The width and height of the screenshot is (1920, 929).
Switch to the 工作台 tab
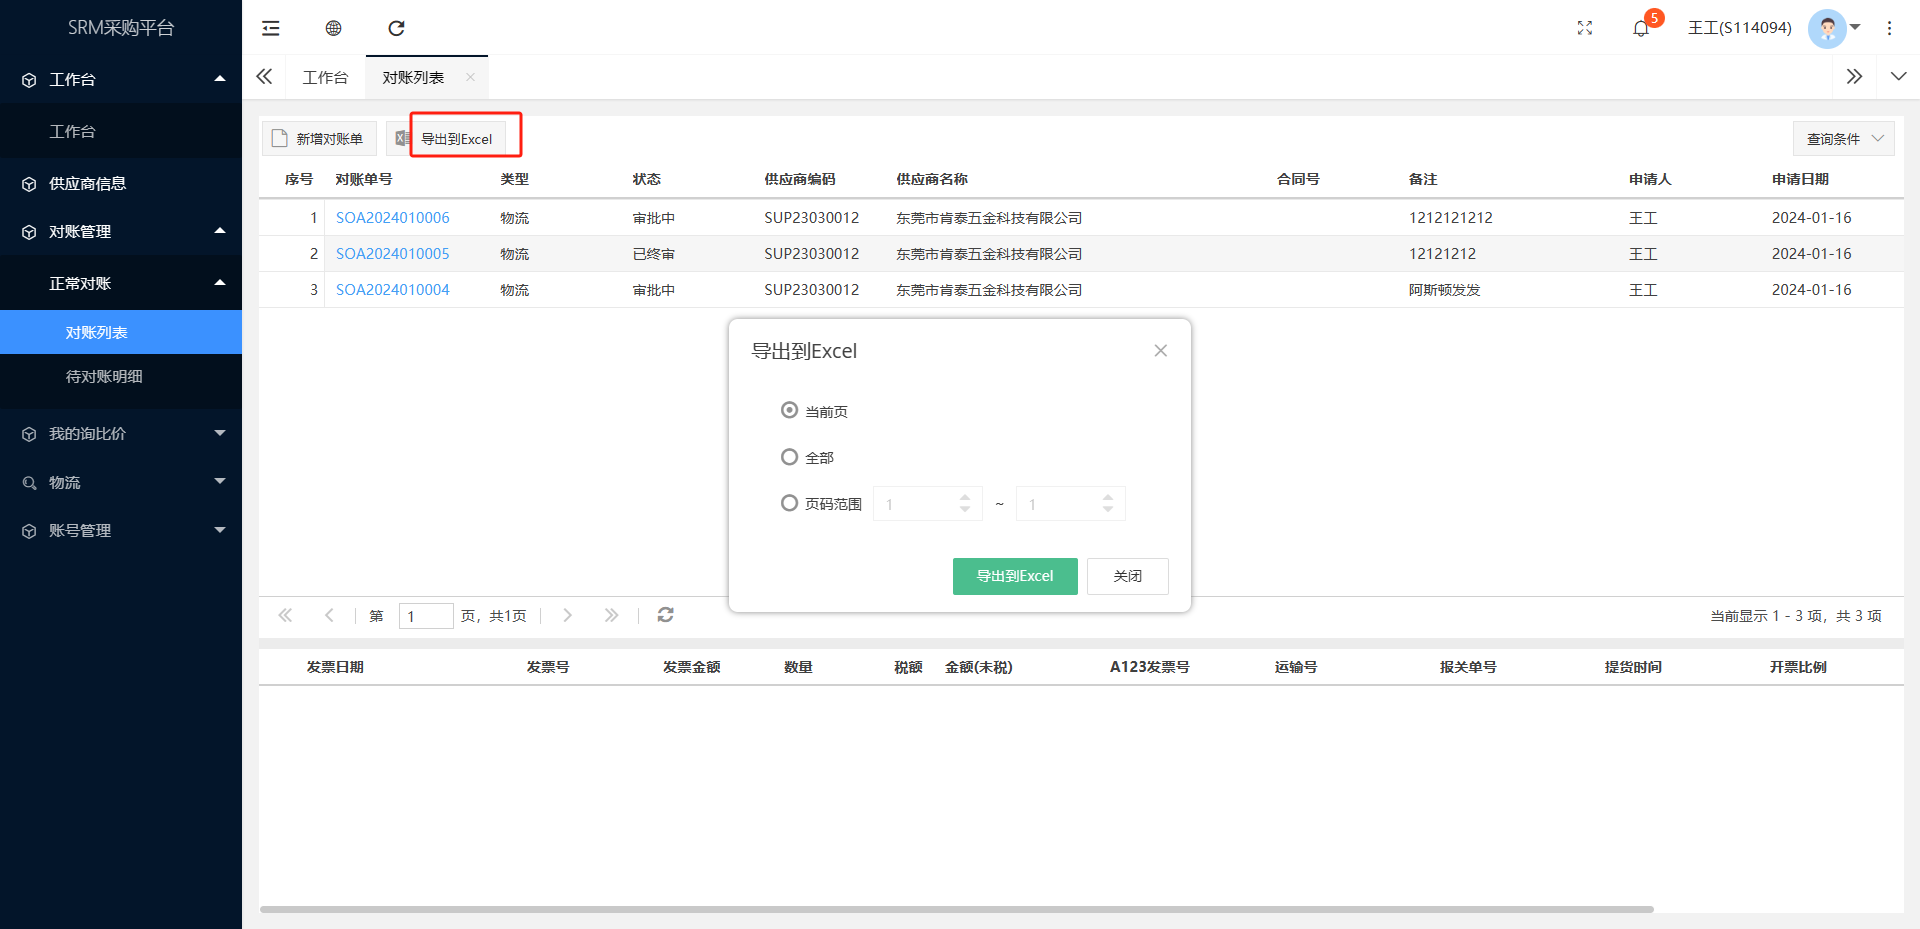pyautogui.click(x=325, y=78)
